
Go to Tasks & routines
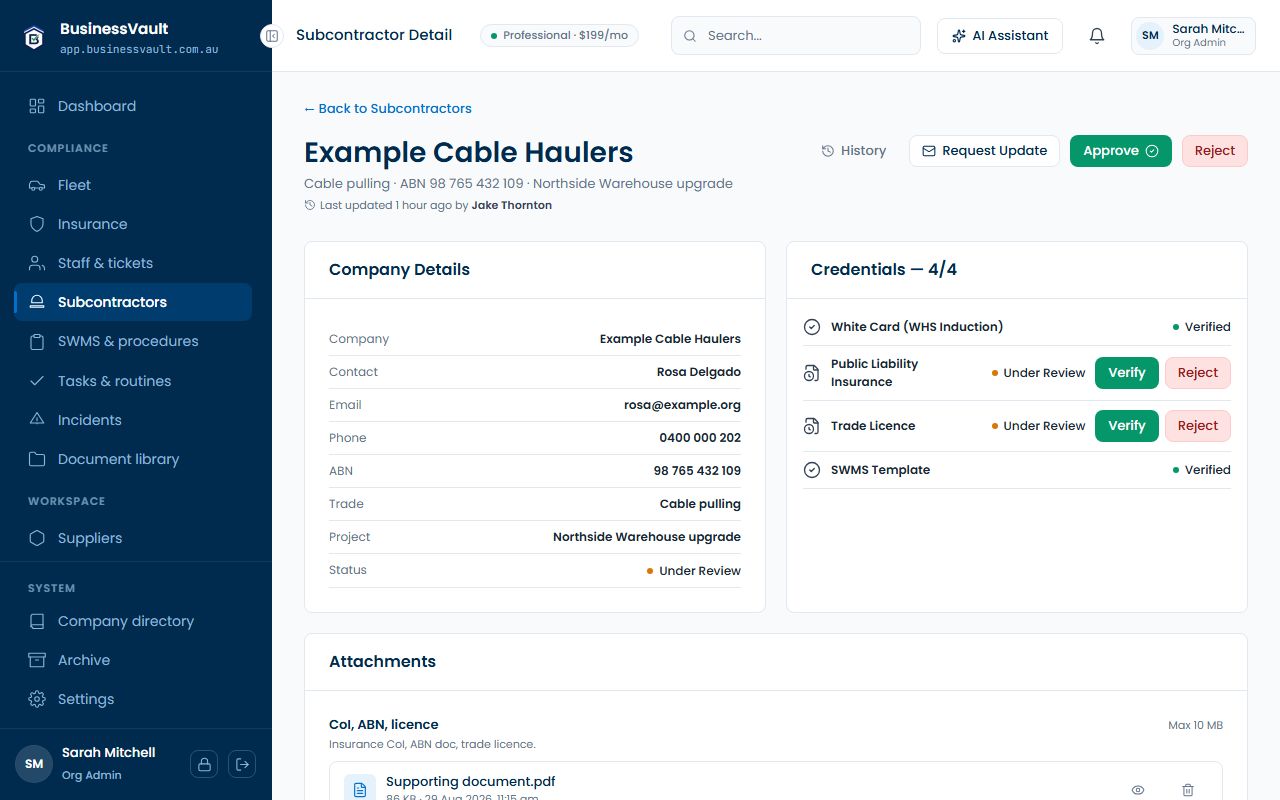point(133,381)
